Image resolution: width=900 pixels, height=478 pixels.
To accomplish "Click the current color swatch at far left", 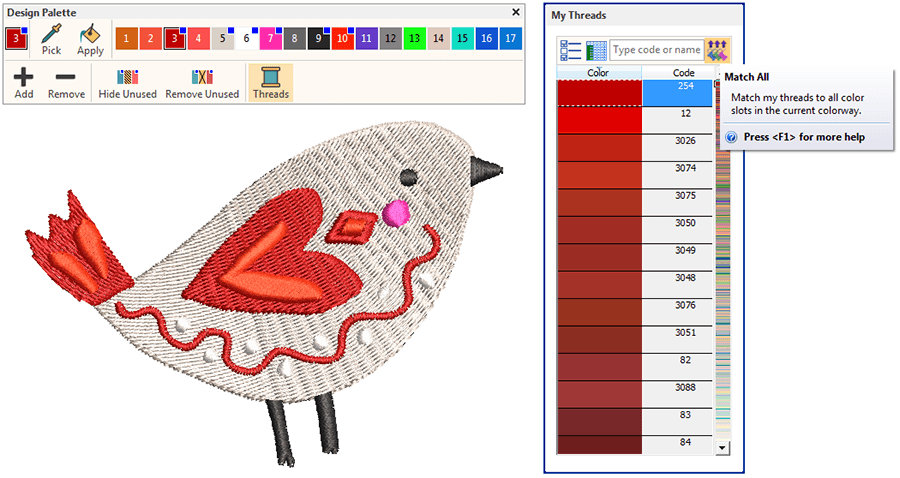I will pos(16,38).
